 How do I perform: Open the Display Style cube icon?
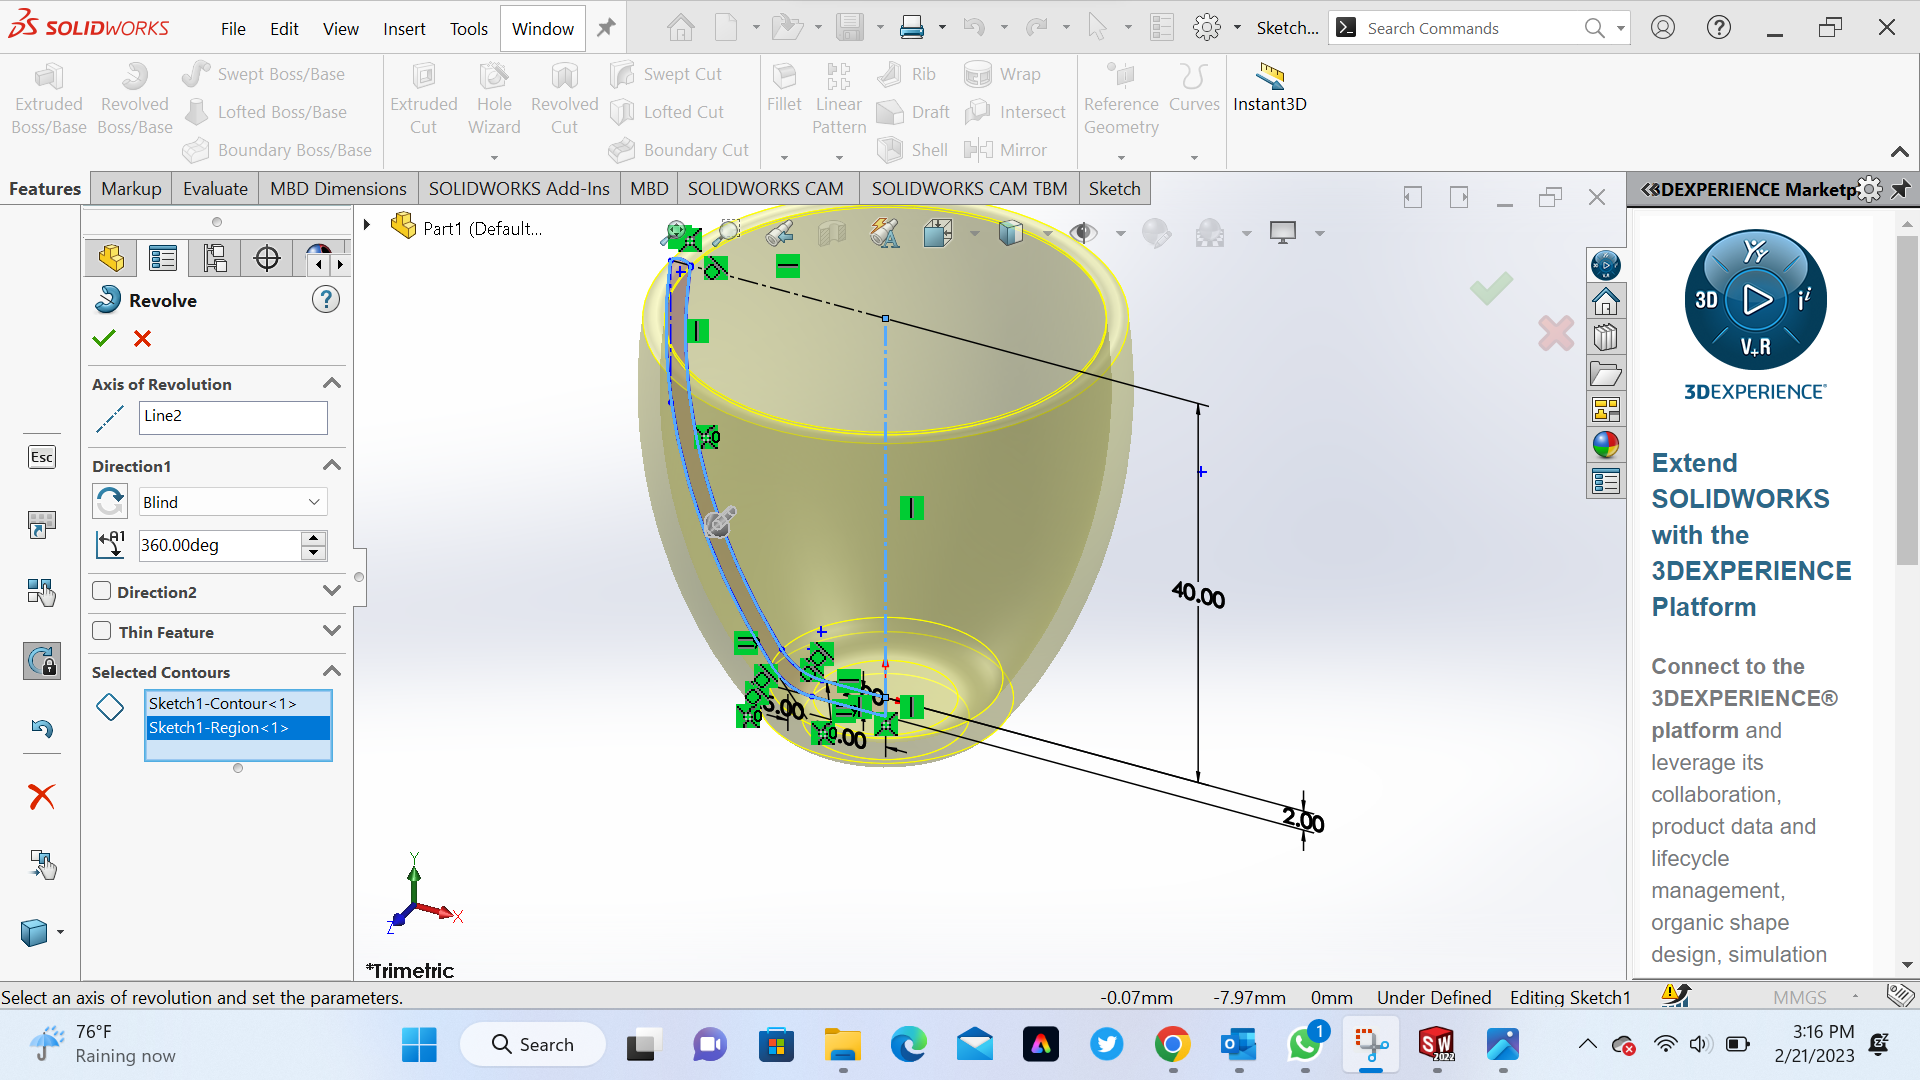1011,233
